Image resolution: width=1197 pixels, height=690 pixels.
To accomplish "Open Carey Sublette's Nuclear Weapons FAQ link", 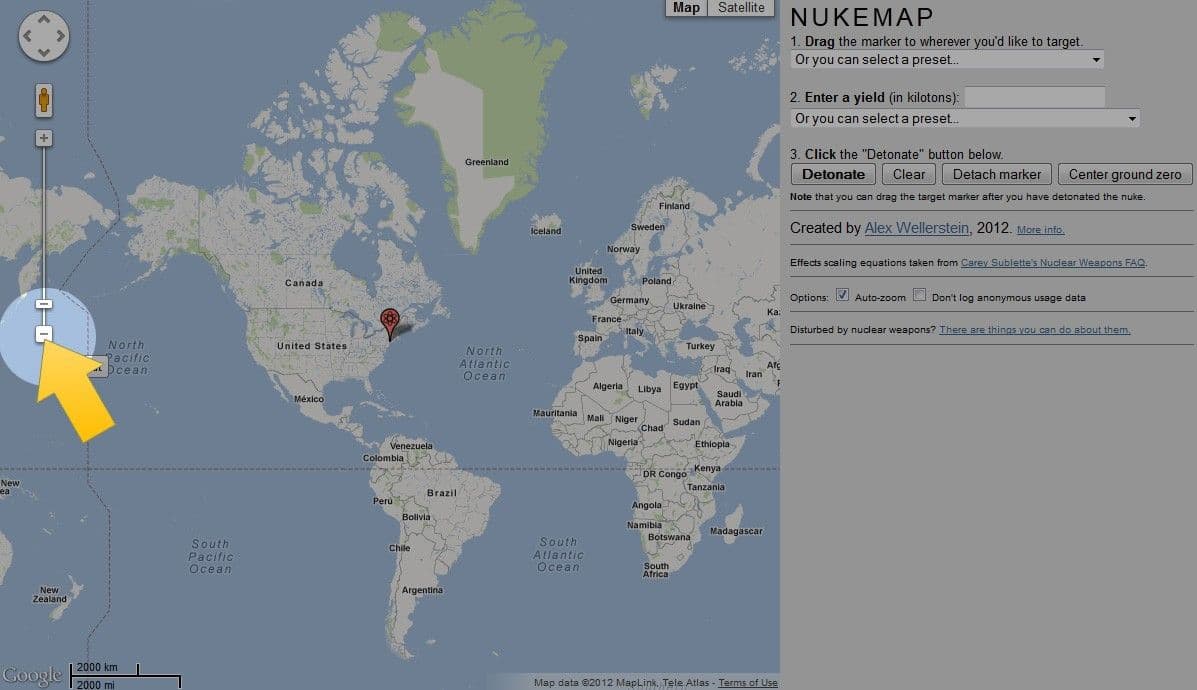I will point(1053,263).
